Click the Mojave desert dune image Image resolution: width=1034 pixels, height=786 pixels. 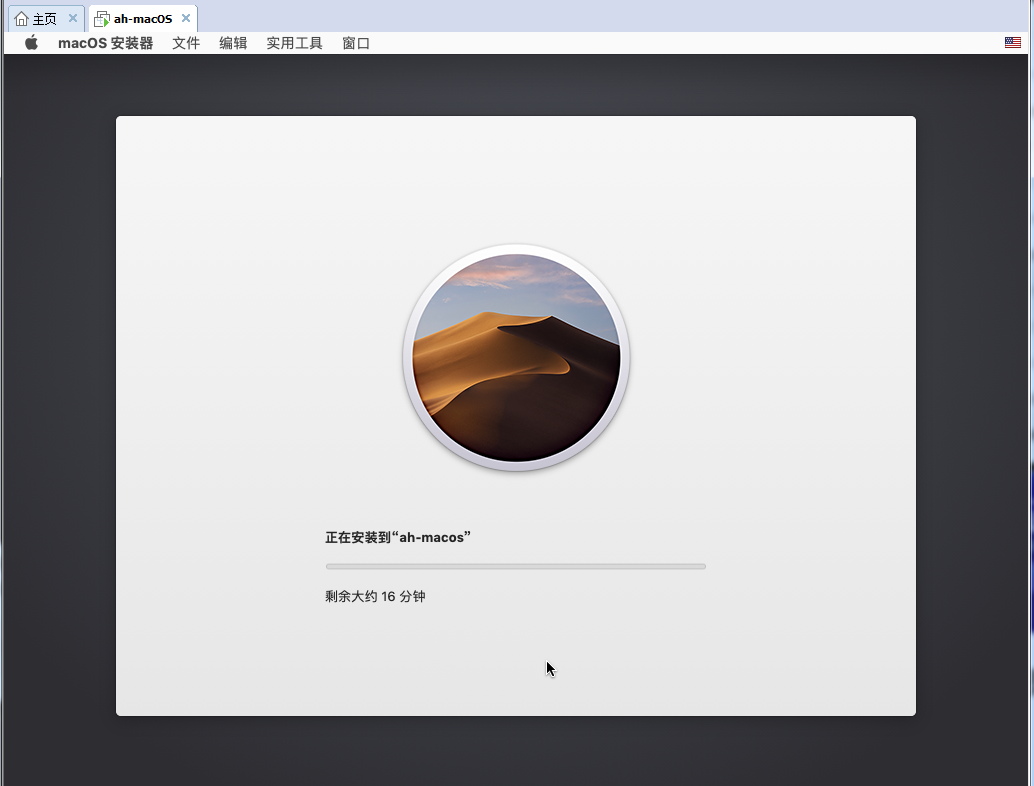516,358
